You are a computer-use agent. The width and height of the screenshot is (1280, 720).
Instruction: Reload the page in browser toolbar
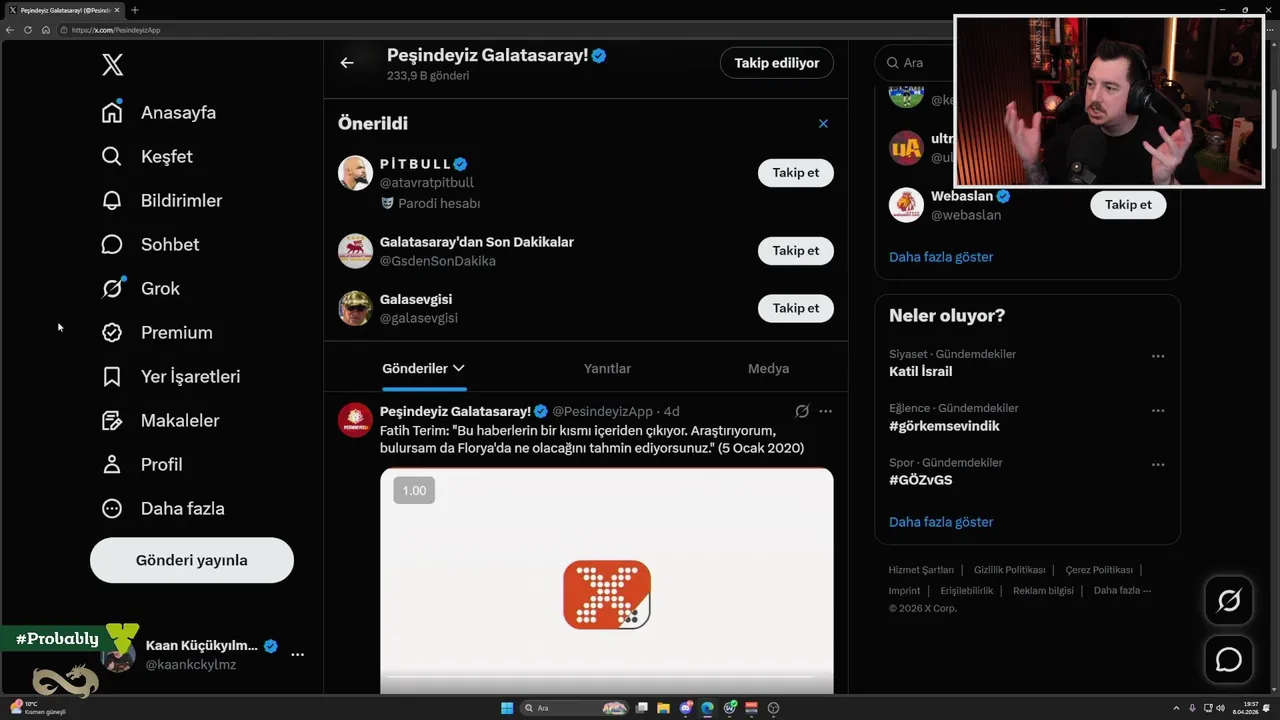pyautogui.click(x=28, y=30)
